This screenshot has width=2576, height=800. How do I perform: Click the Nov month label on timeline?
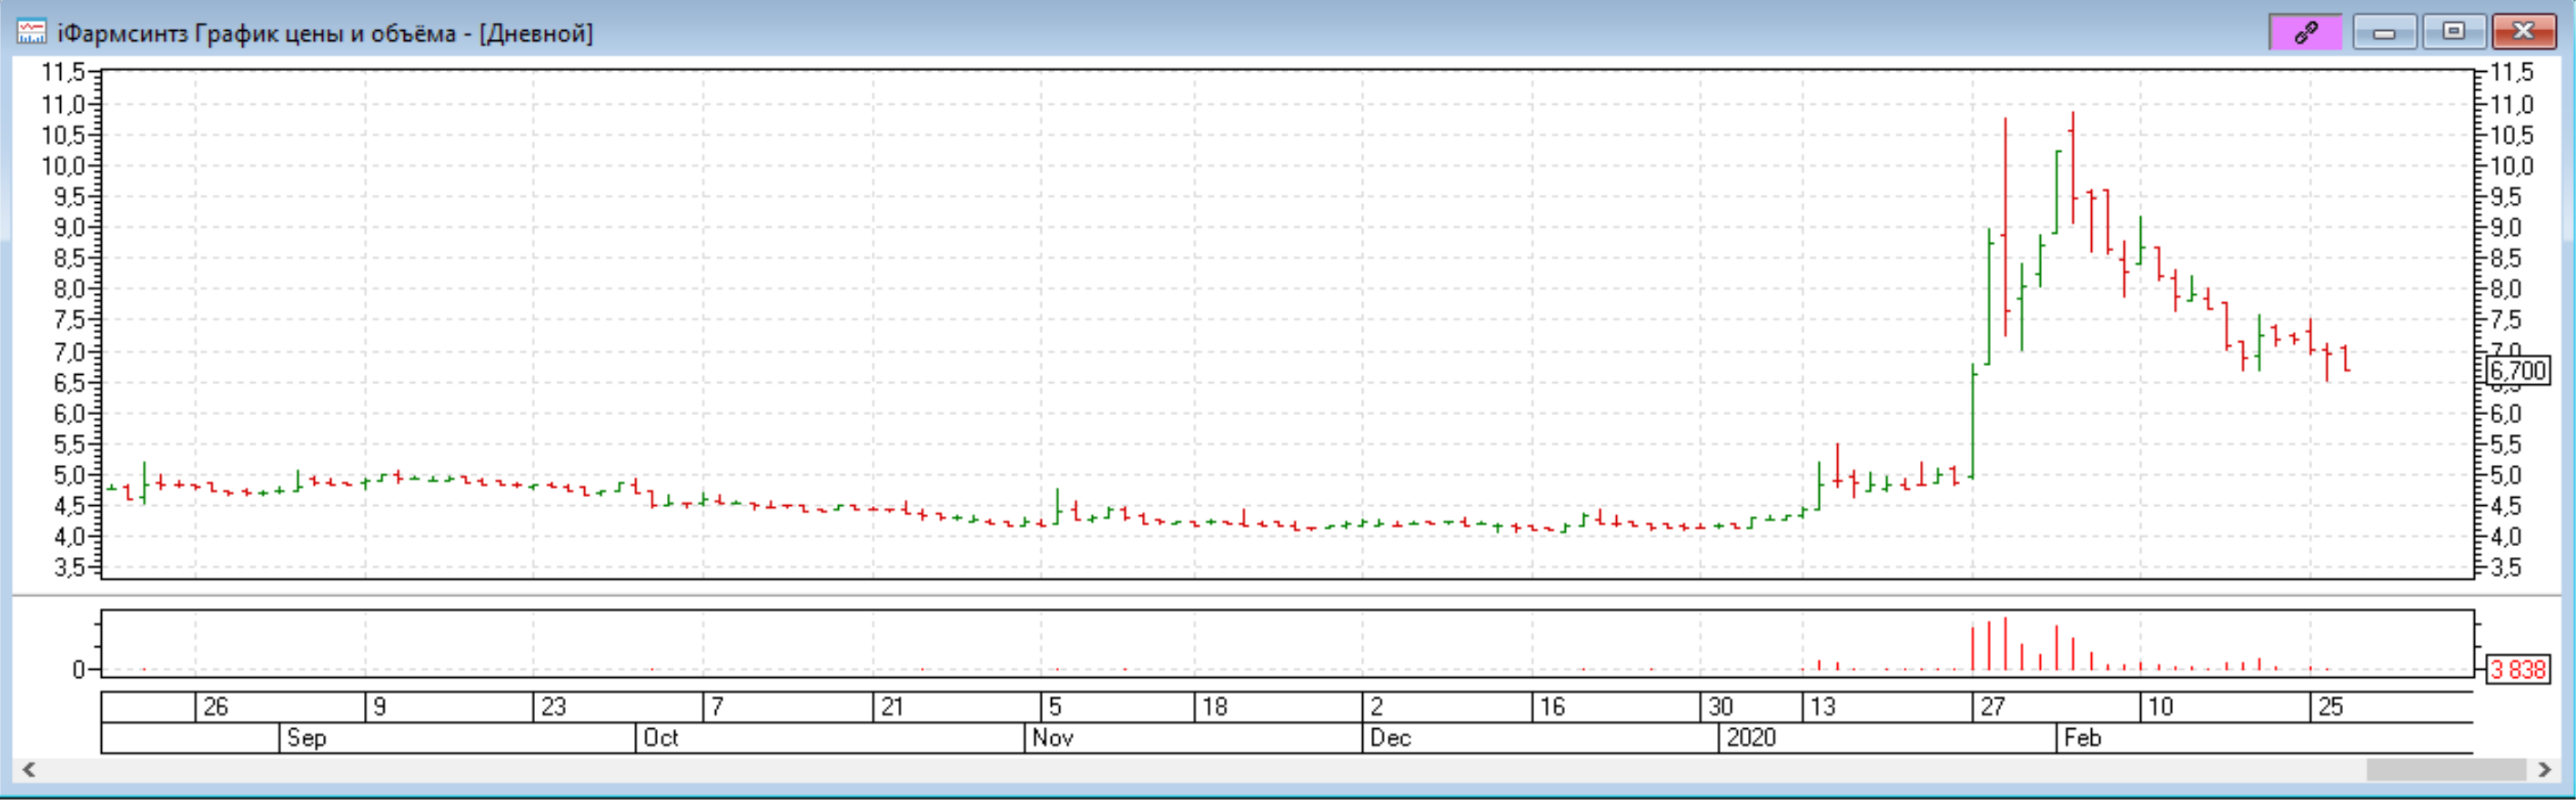(1052, 737)
